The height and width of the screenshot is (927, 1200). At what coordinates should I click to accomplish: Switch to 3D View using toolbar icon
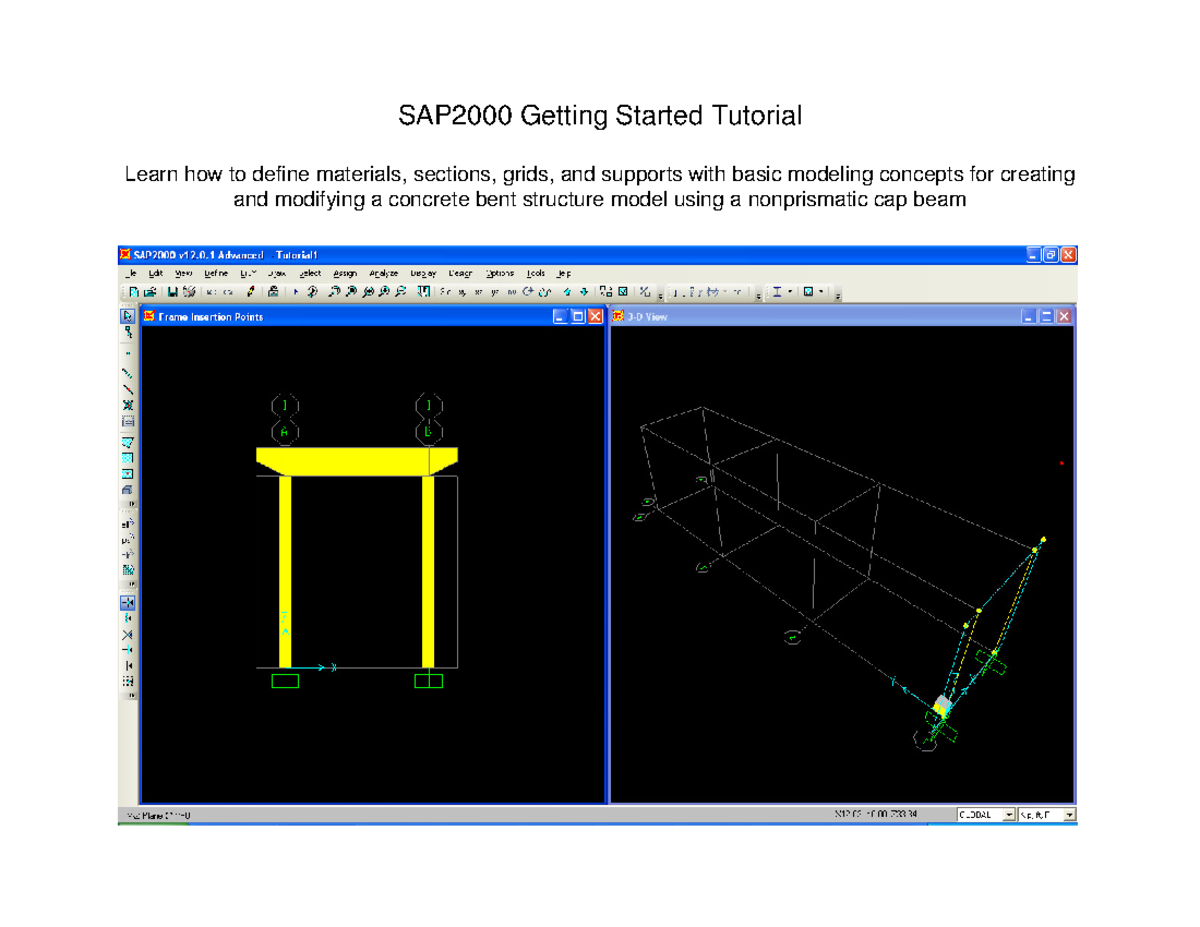444,292
